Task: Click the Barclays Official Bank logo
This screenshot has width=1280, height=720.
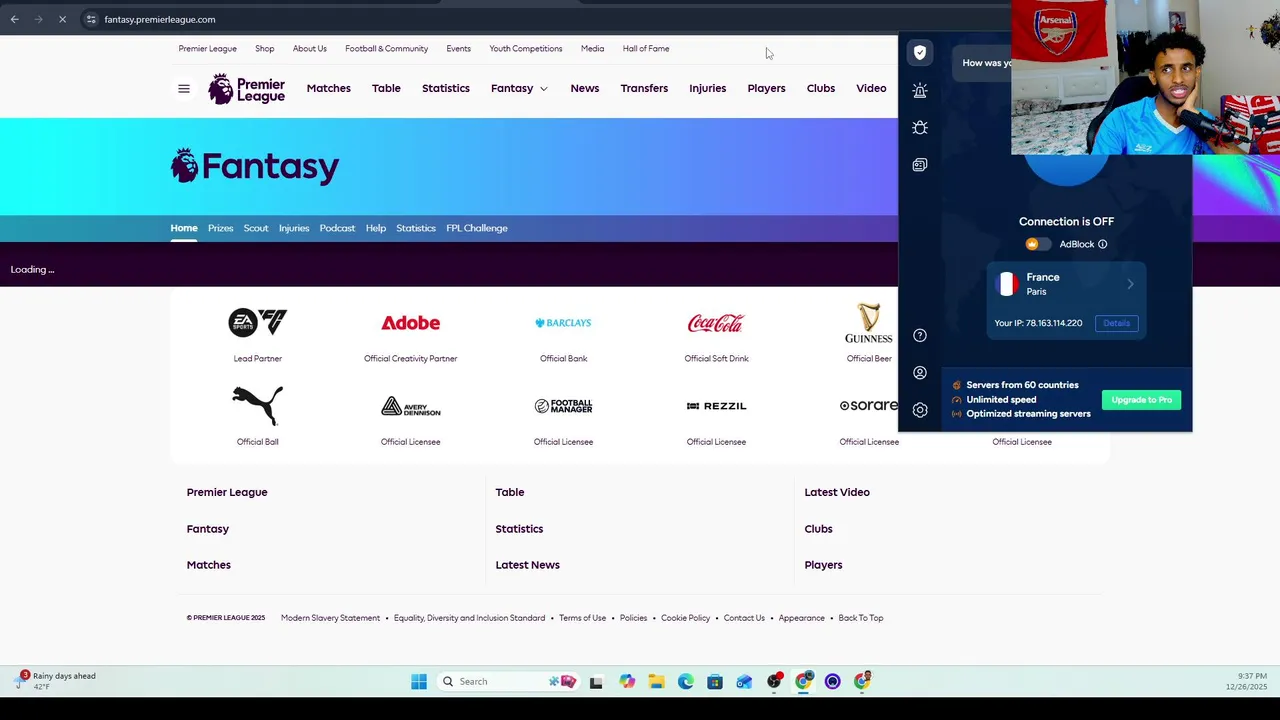Action: pos(563,323)
